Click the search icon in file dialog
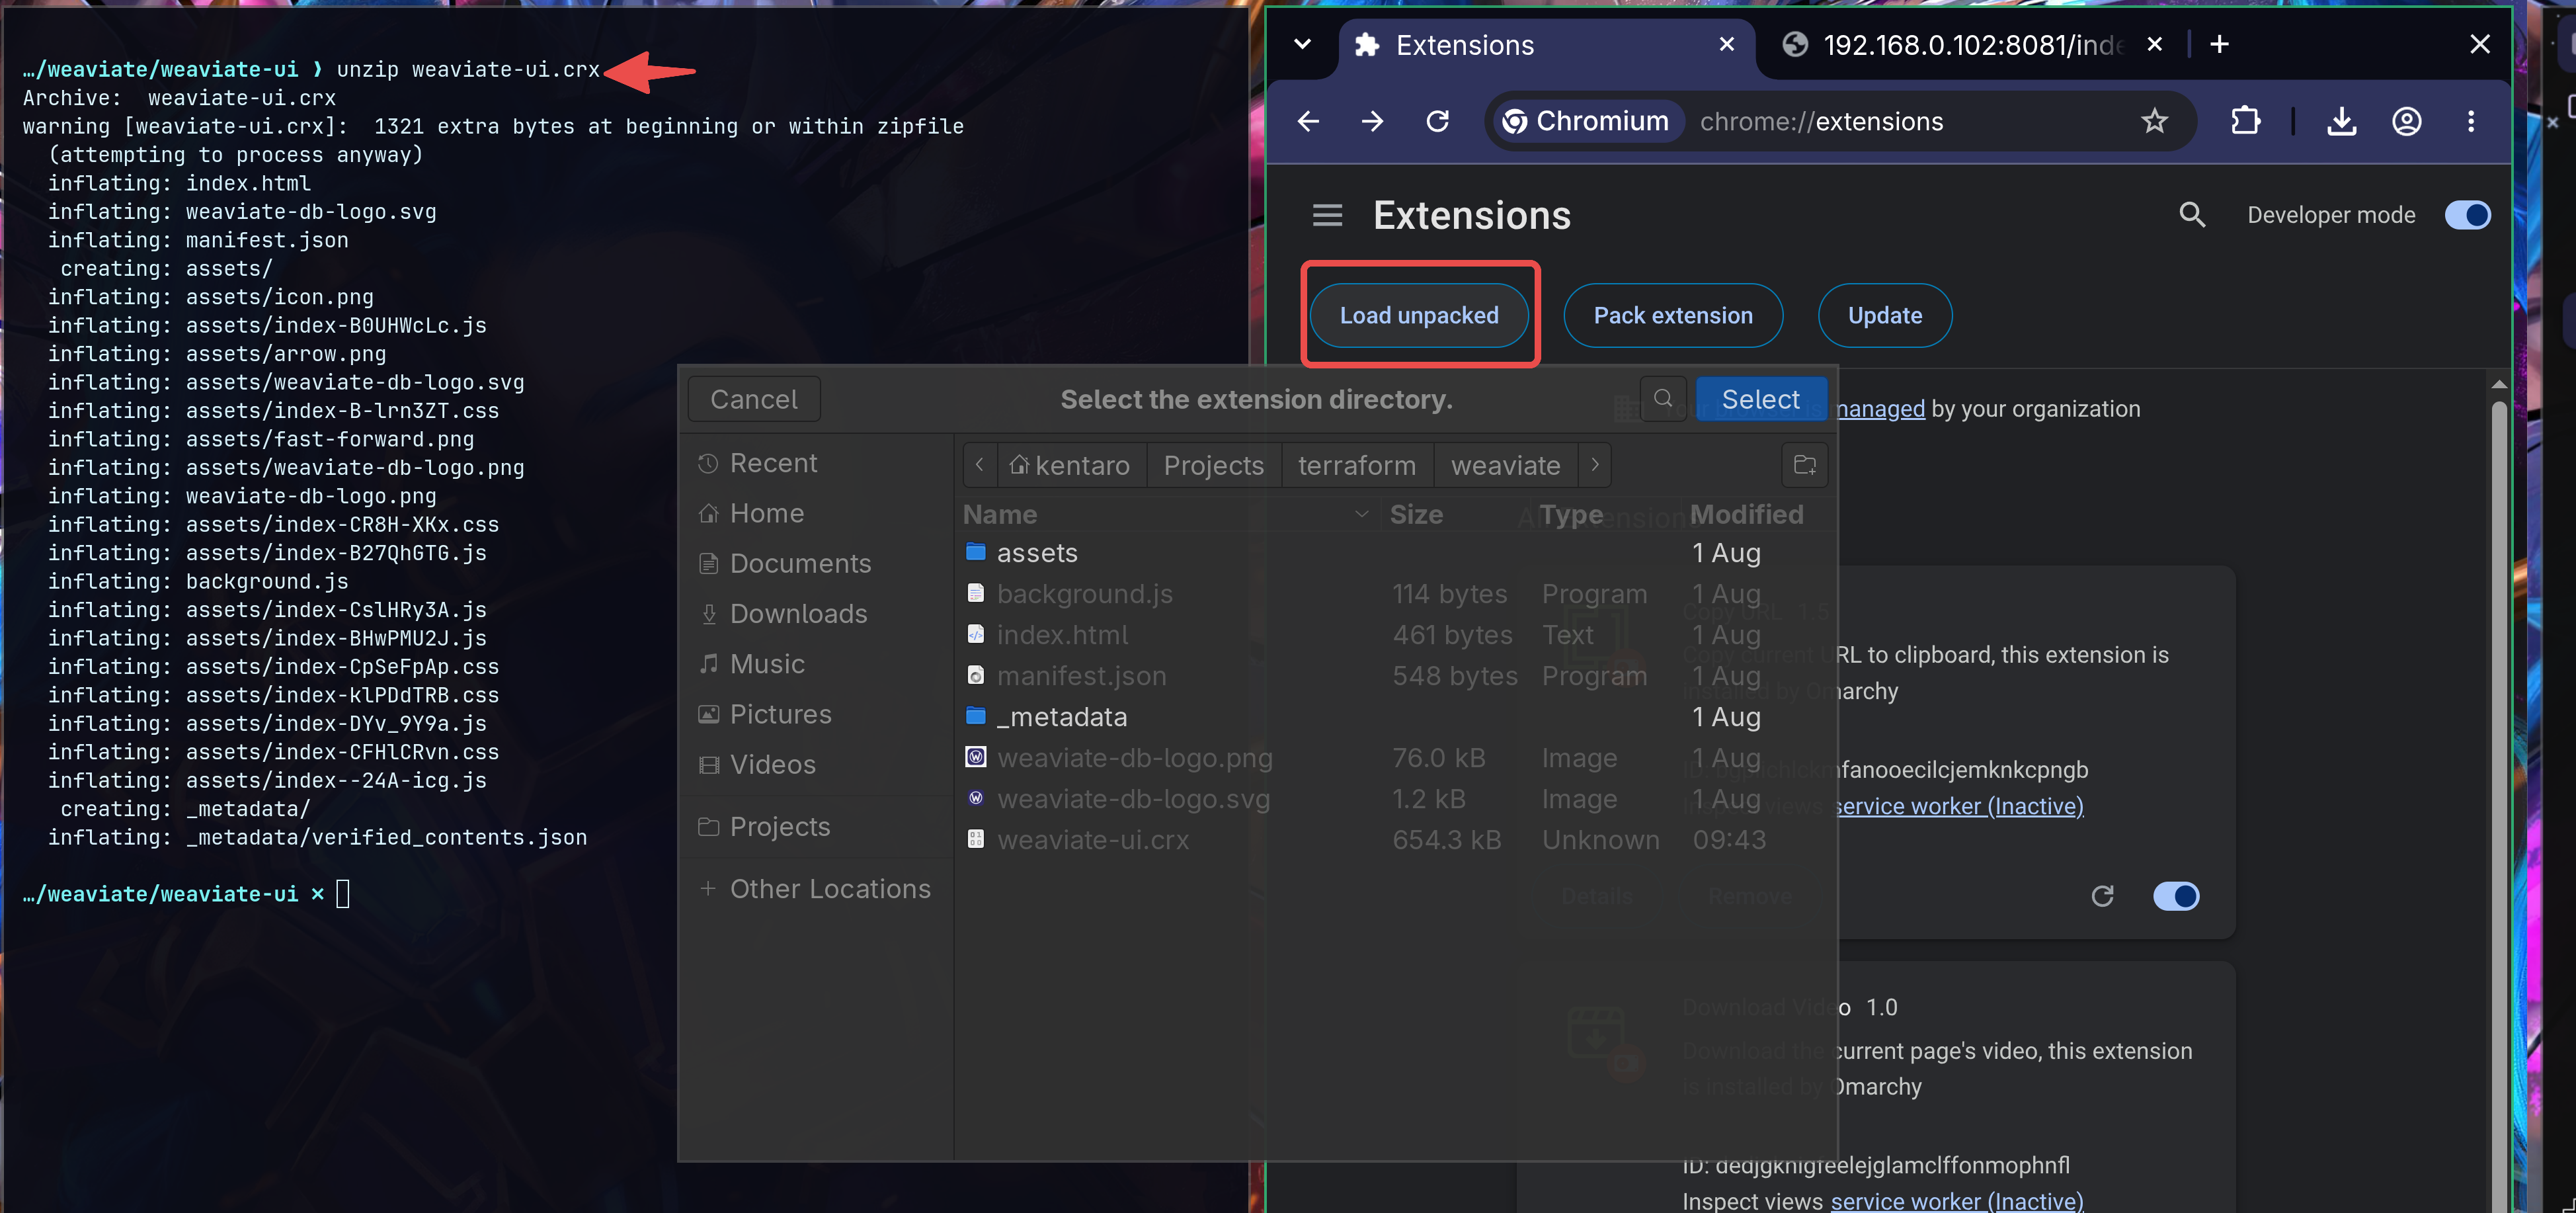Viewport: 2576px width, 1213px height. click(1663, 399)
